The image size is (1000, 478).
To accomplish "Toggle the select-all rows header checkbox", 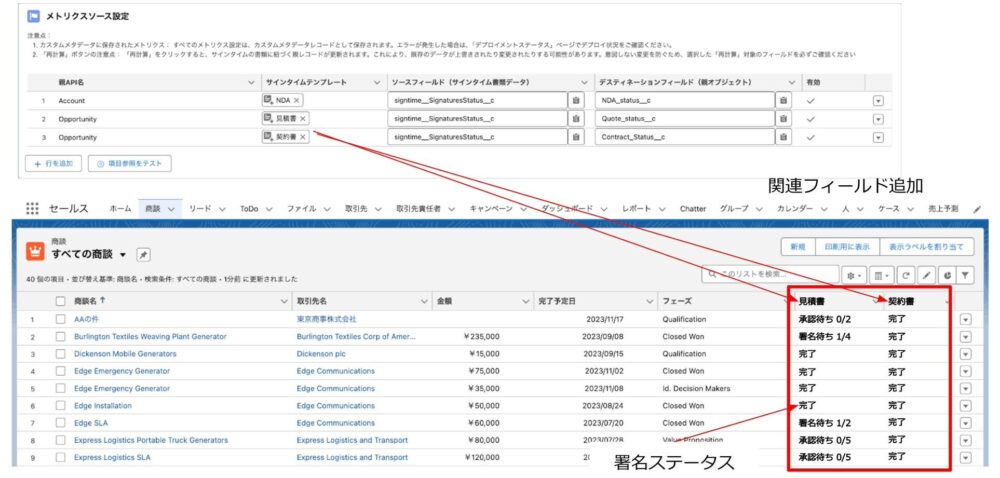I will [x=60, y=300].
